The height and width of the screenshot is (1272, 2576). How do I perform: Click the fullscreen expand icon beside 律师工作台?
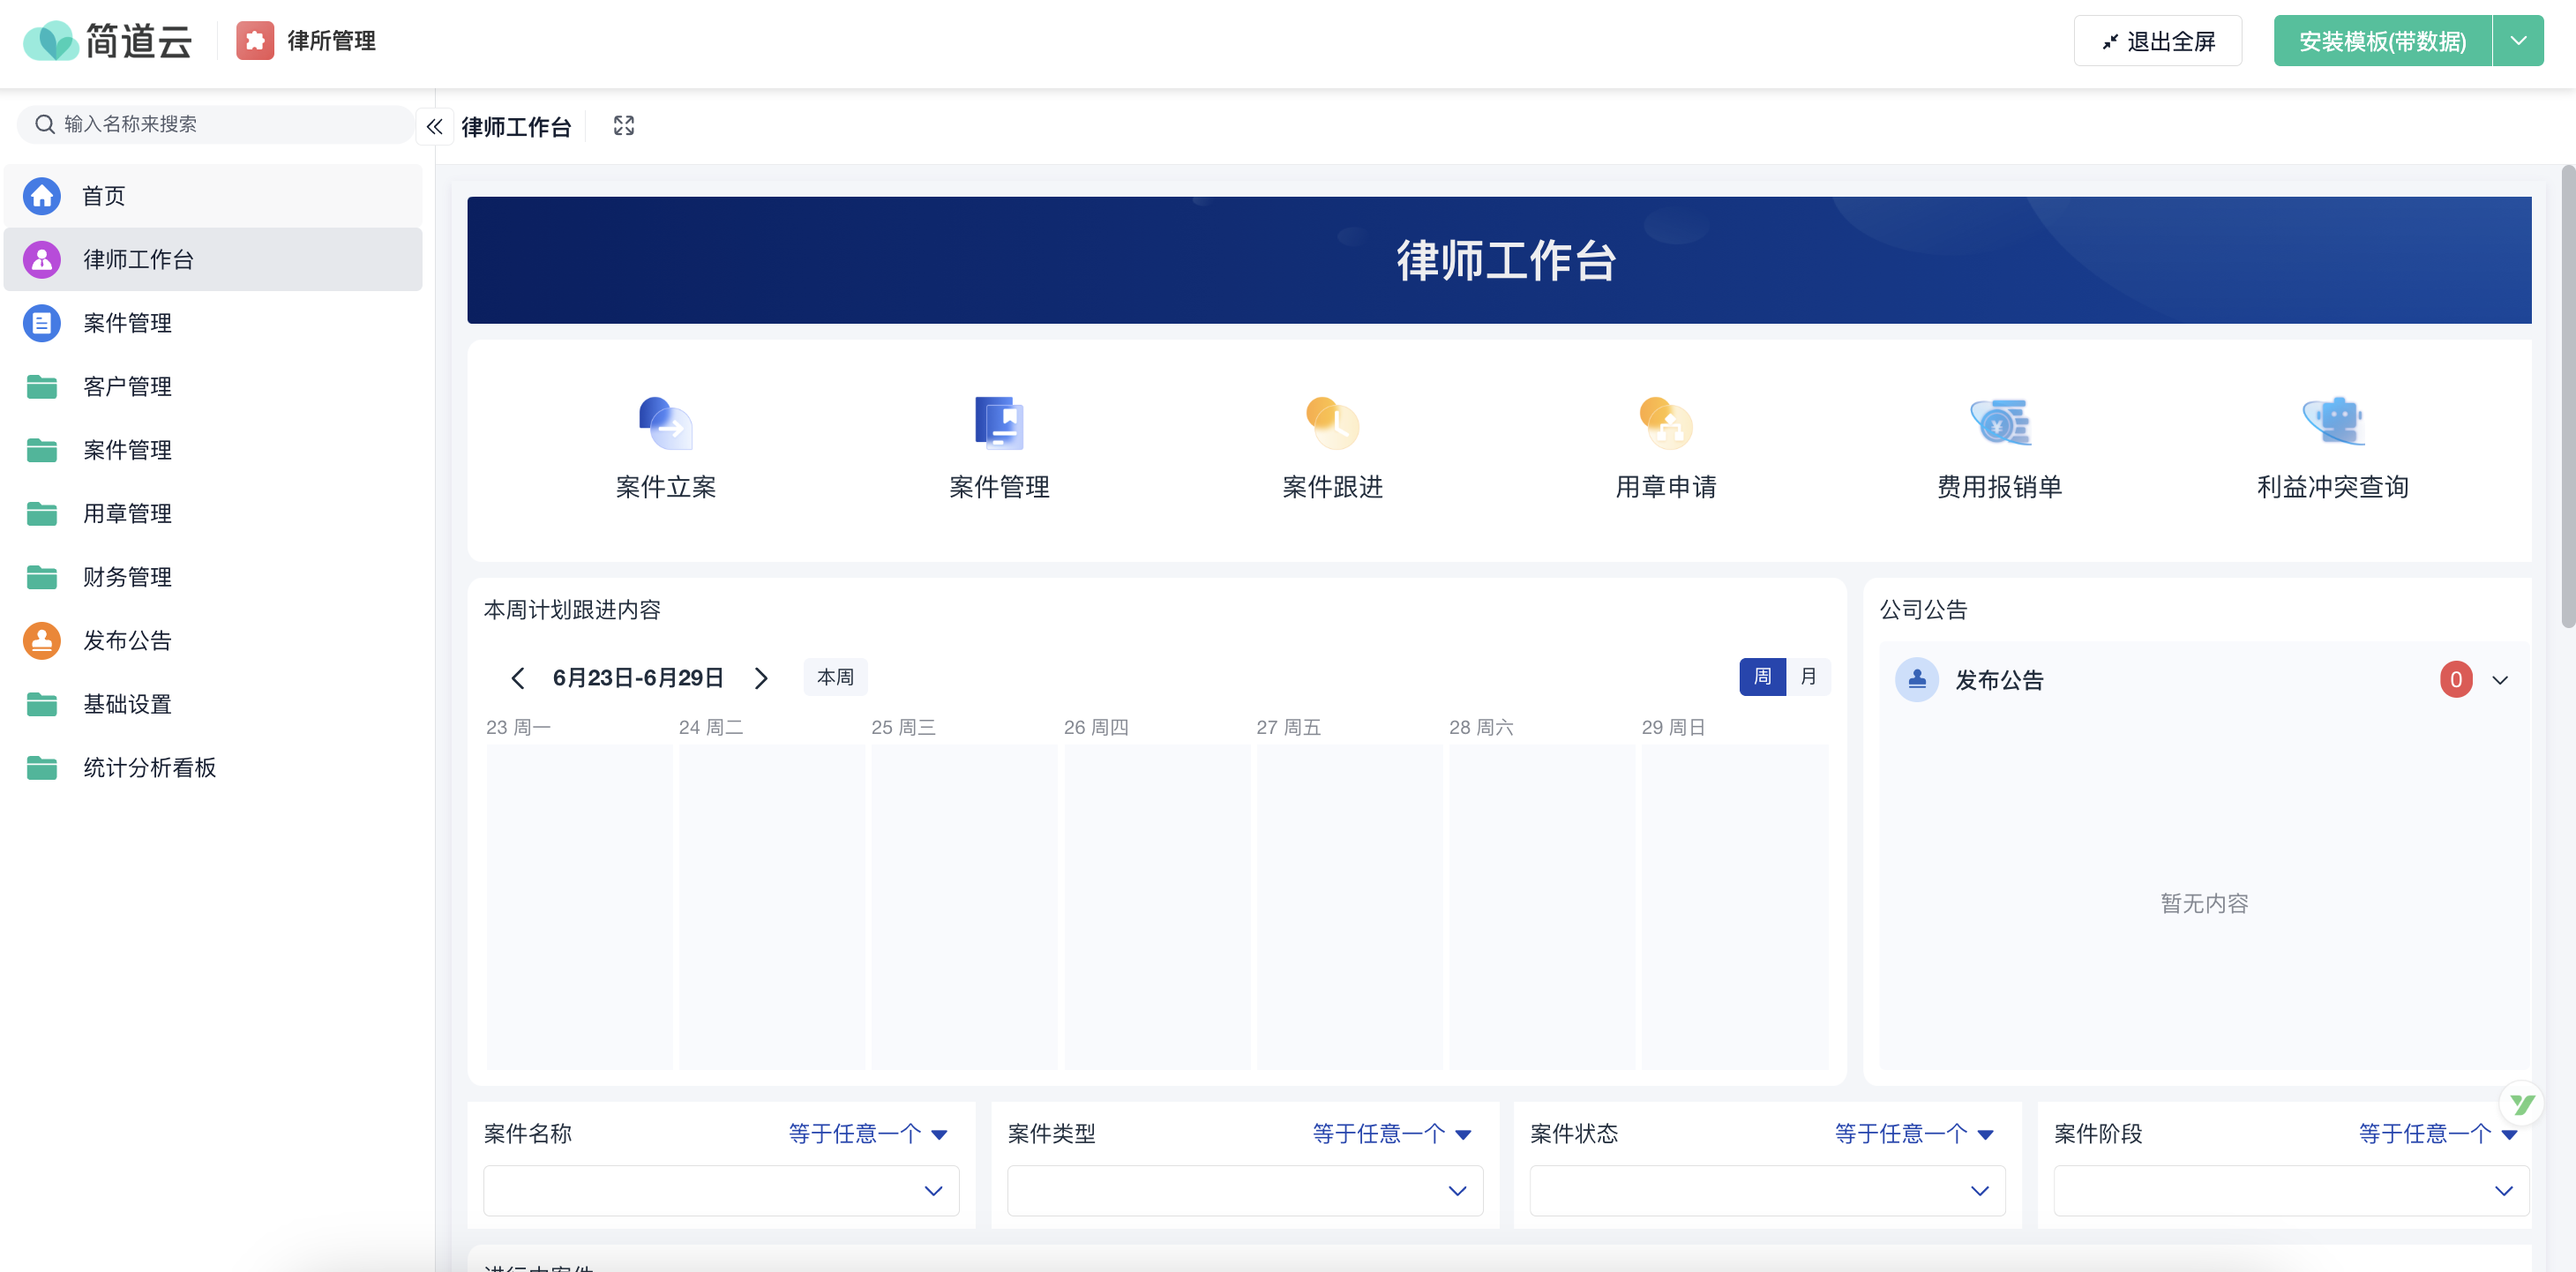click(x=624, y=126)
